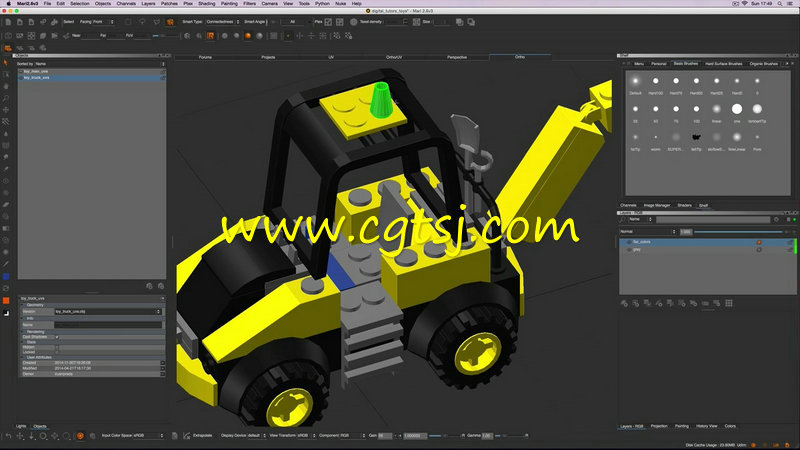Toggle the mask indicator on grey layer
The image size is (800, 450).
pyautogui.click(x=759, y=250)
